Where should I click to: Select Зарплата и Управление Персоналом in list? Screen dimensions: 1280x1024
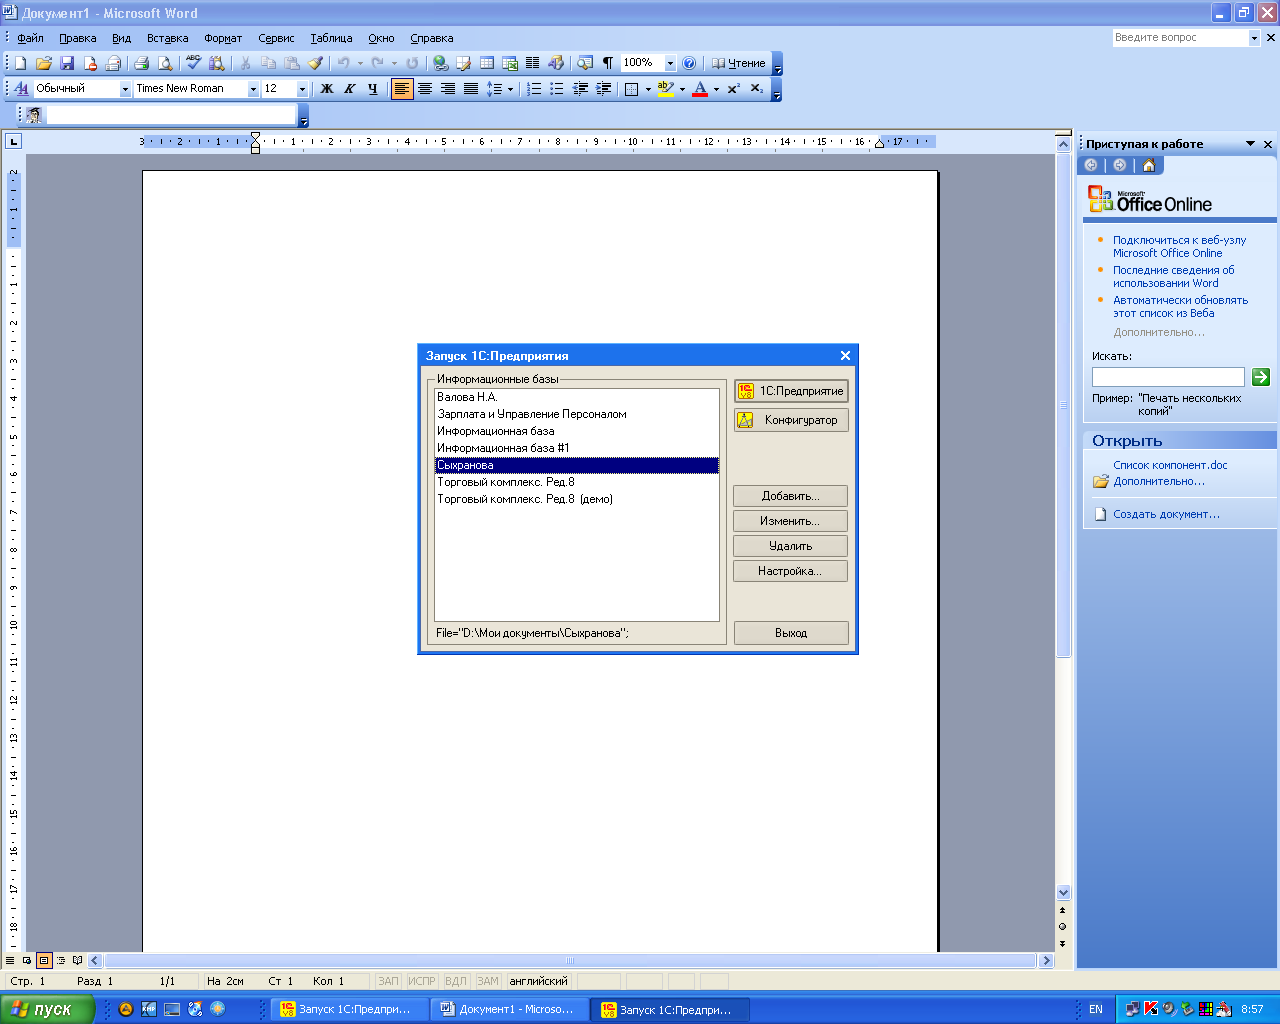click(x=577, y=414)
